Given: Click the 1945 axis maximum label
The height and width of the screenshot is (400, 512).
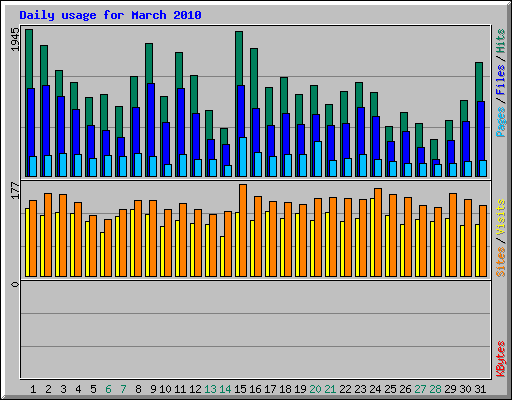Looking at the screenshot, I should tap(16, 40).
